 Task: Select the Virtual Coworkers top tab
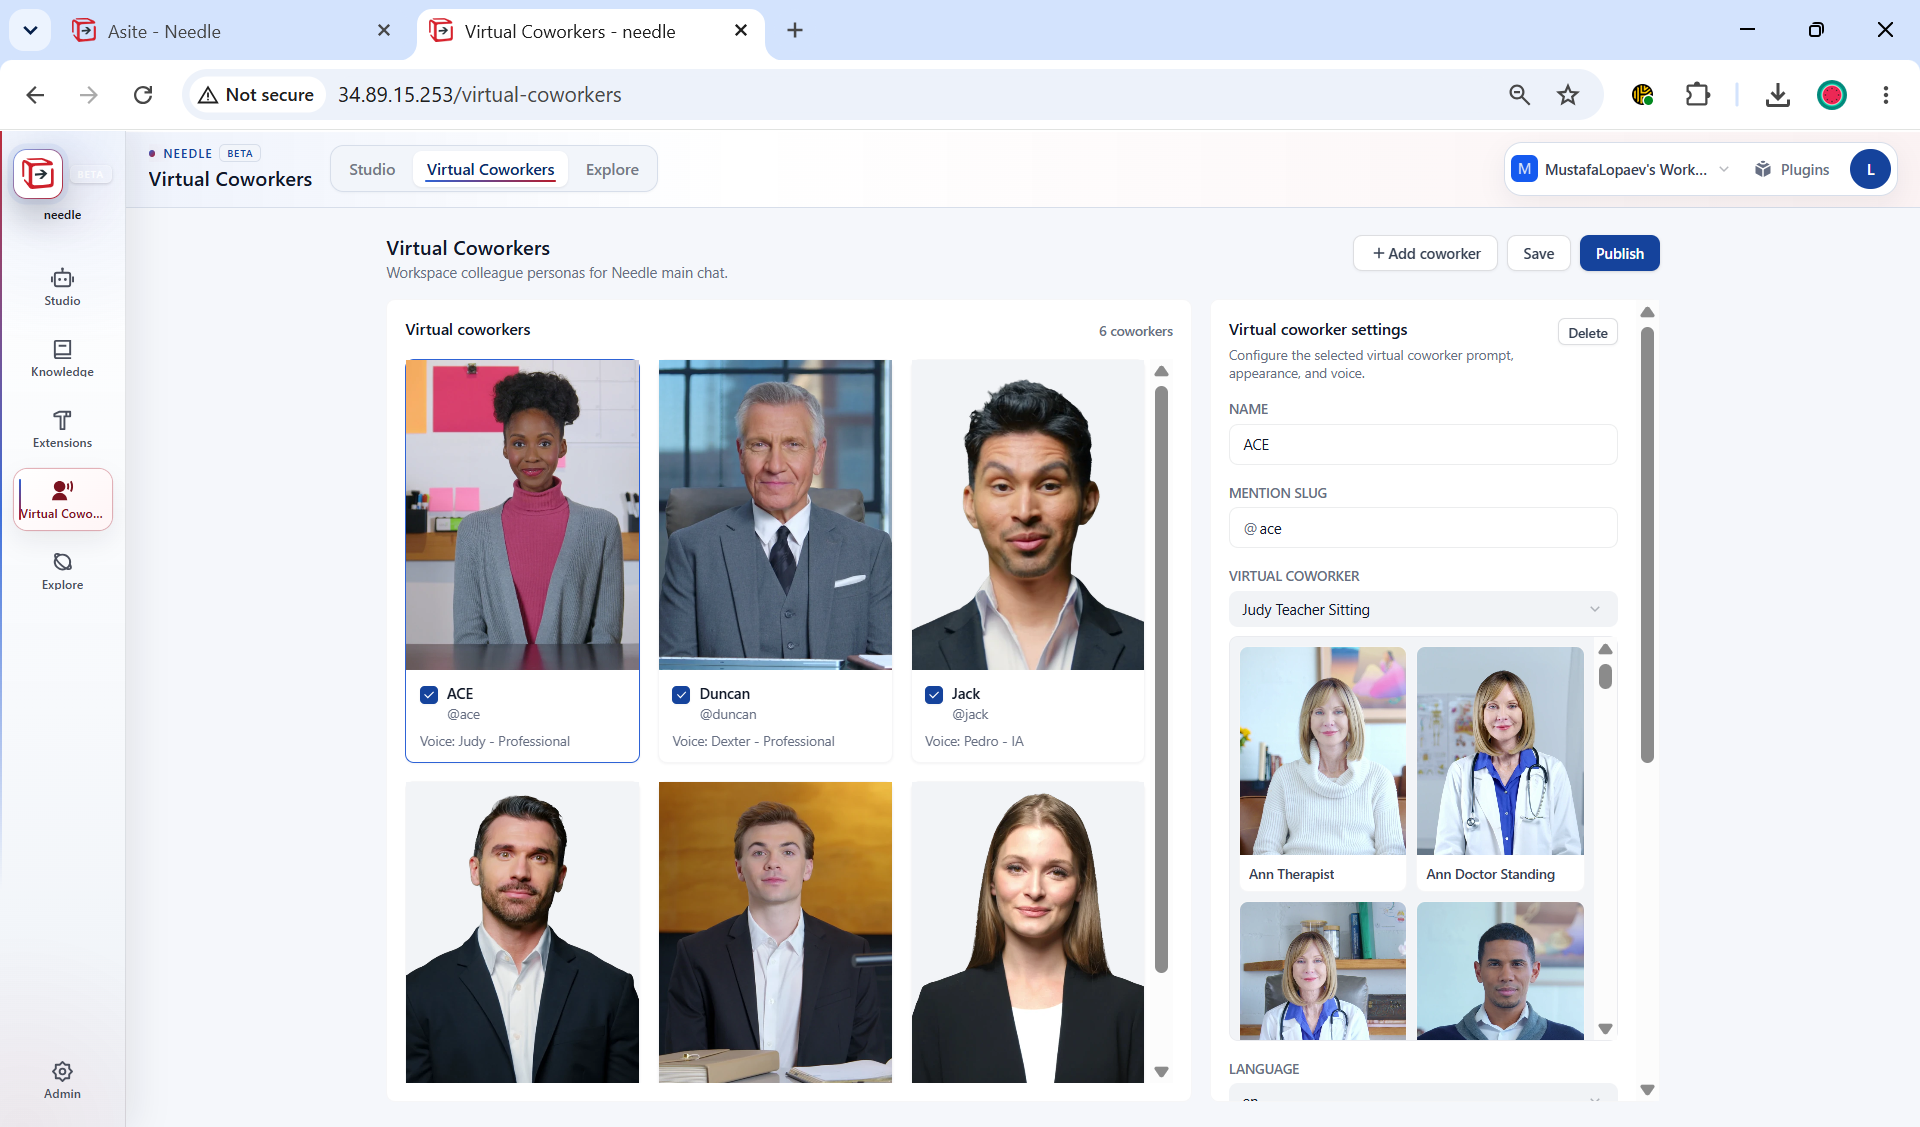coord(490,170)
